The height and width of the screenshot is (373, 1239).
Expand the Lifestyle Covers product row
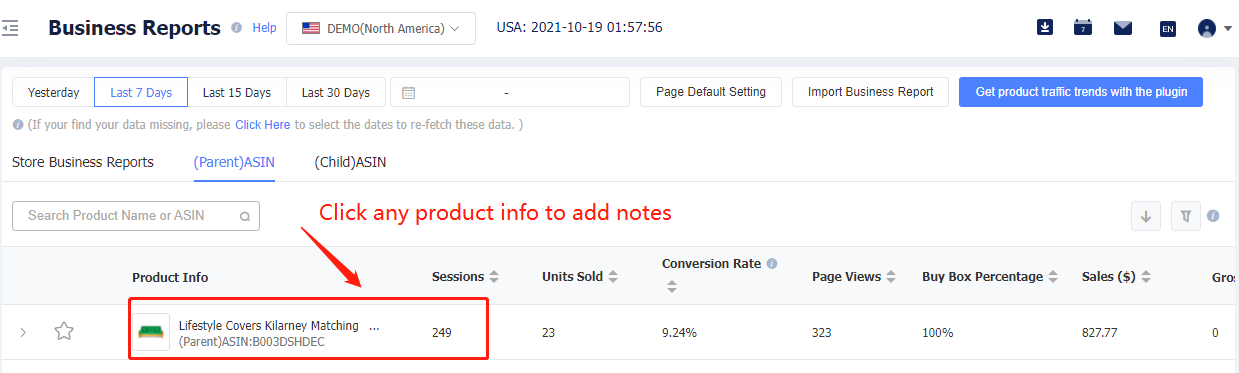24,332
